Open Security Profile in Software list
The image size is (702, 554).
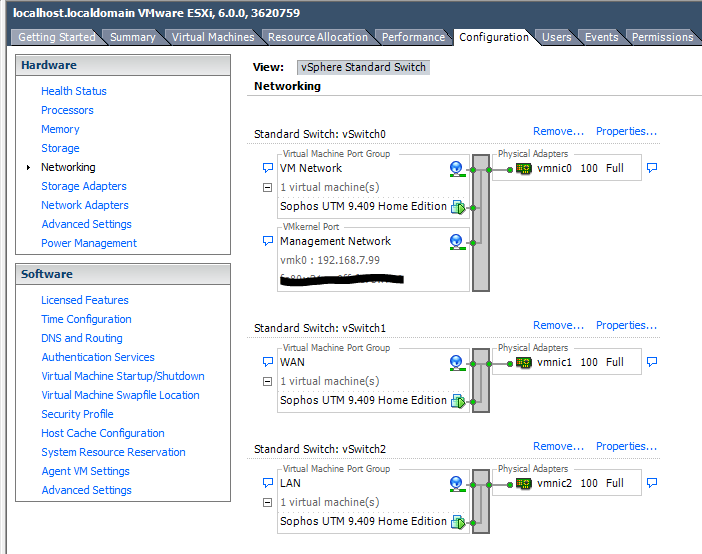pos(77,414)
